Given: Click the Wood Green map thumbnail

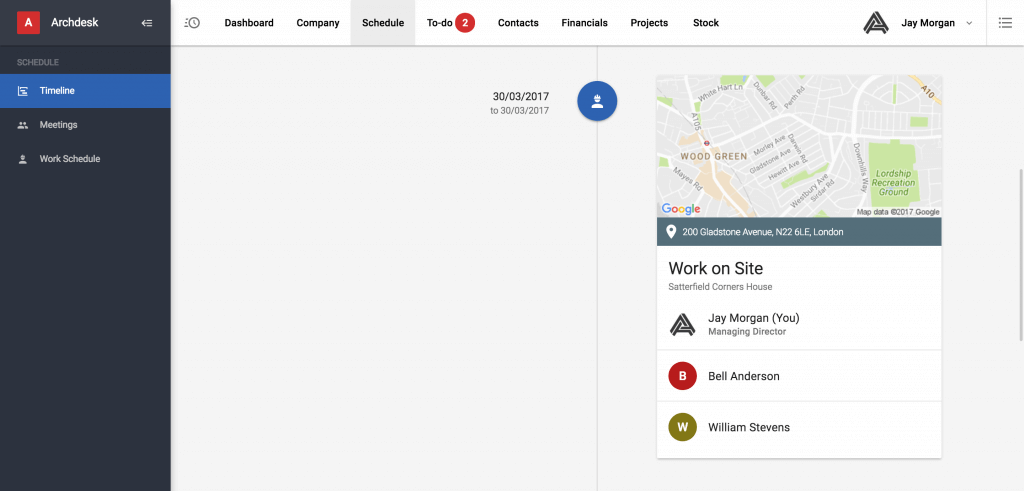Looking at the screenshot, I should [x=799, y=146].
